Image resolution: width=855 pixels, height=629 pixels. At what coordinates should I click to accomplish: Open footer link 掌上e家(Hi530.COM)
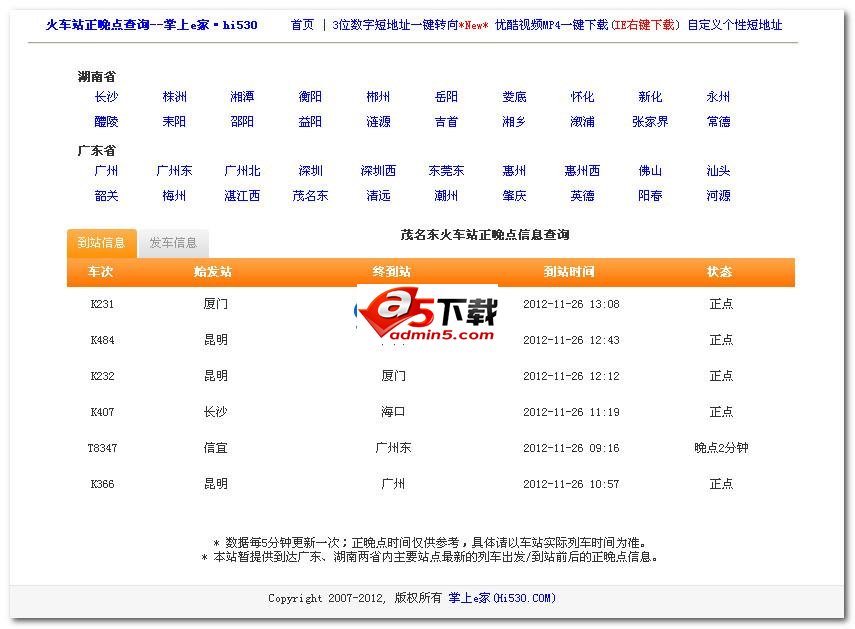pos(502,598)
